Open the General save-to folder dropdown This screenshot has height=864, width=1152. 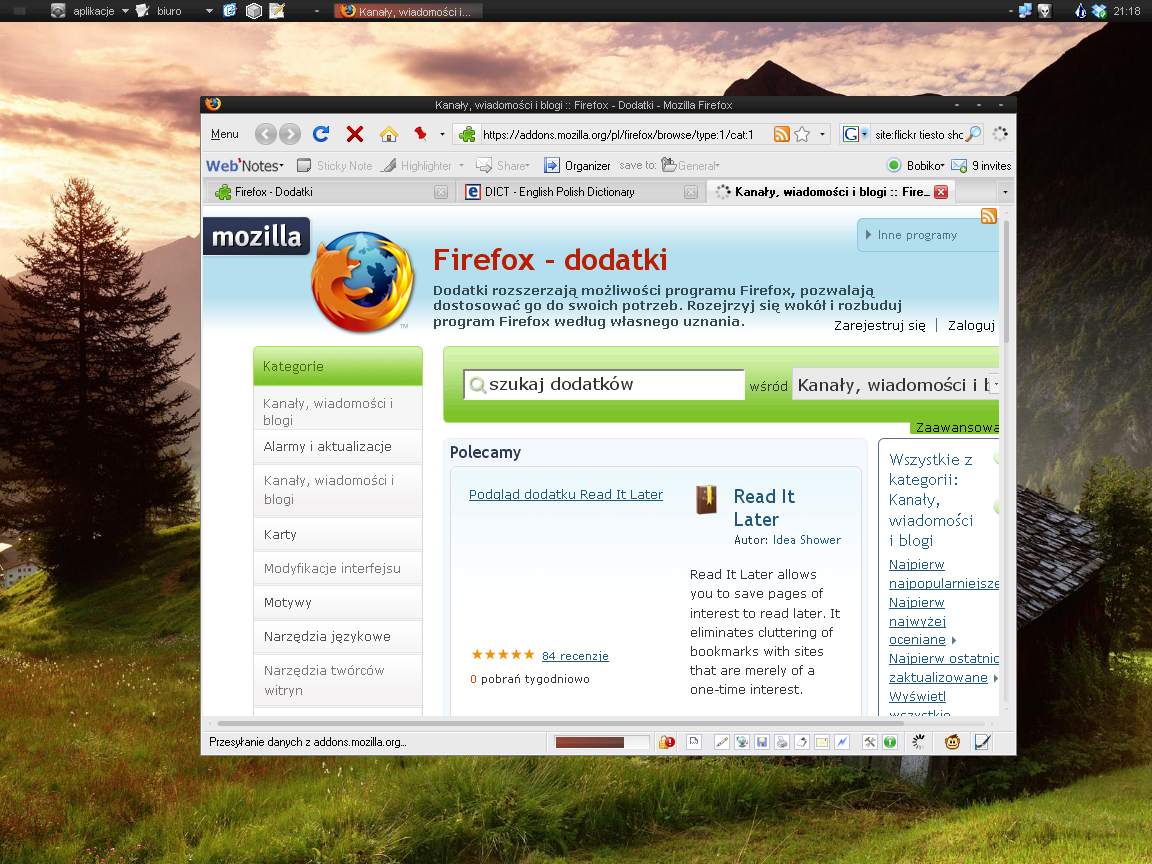[x=690, y=166]
